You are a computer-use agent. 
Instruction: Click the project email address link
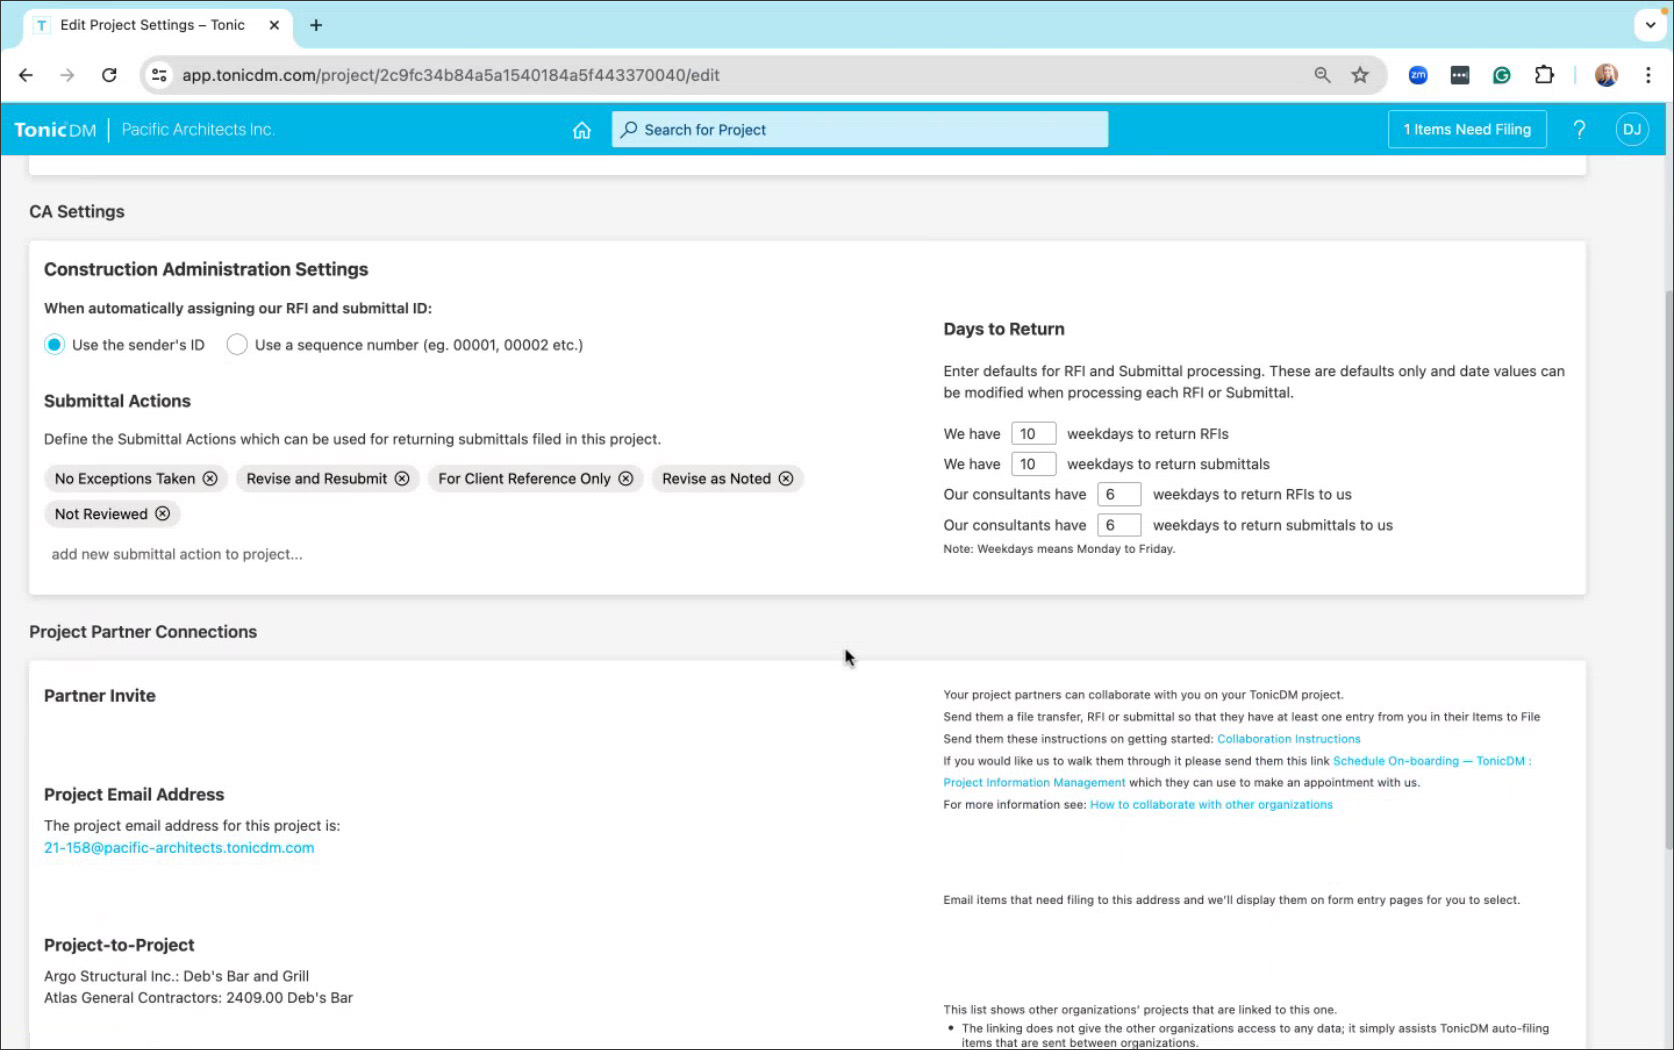[179, 848]
